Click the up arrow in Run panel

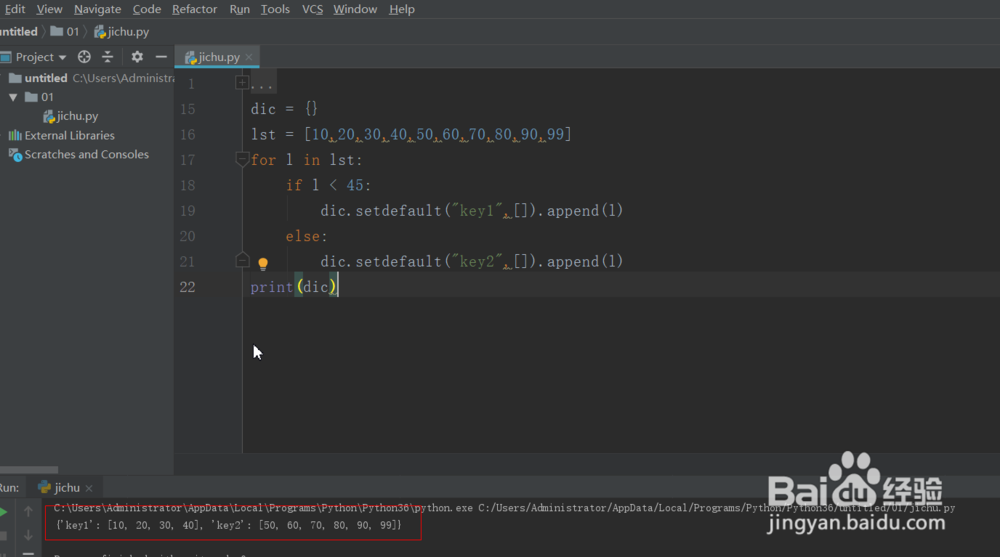(28, 511)
